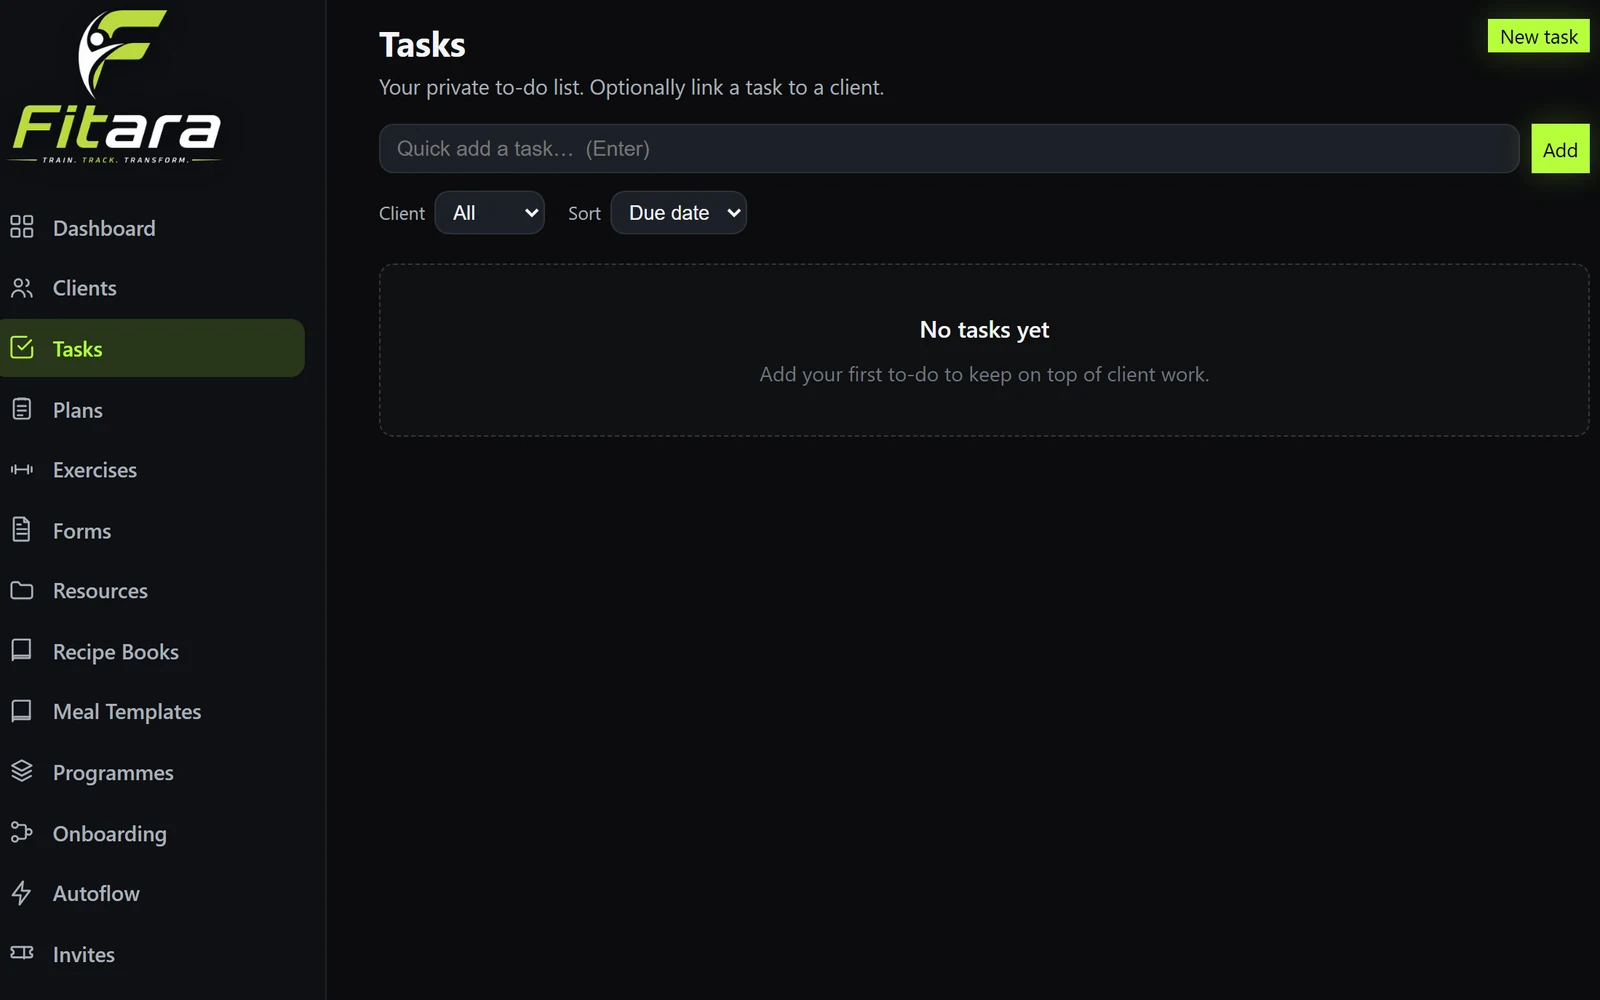Click the Programmes layers icon
The width and height of the screenshot is (1600, 1000).
(x=22, y=772)
